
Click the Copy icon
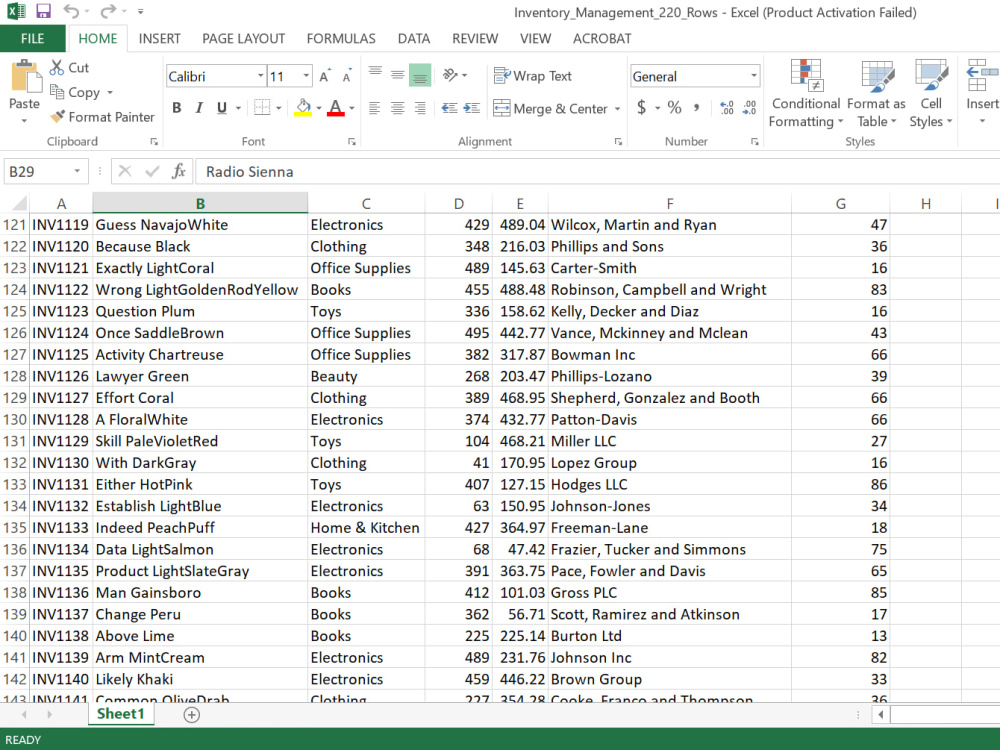[x=57, y=92]
